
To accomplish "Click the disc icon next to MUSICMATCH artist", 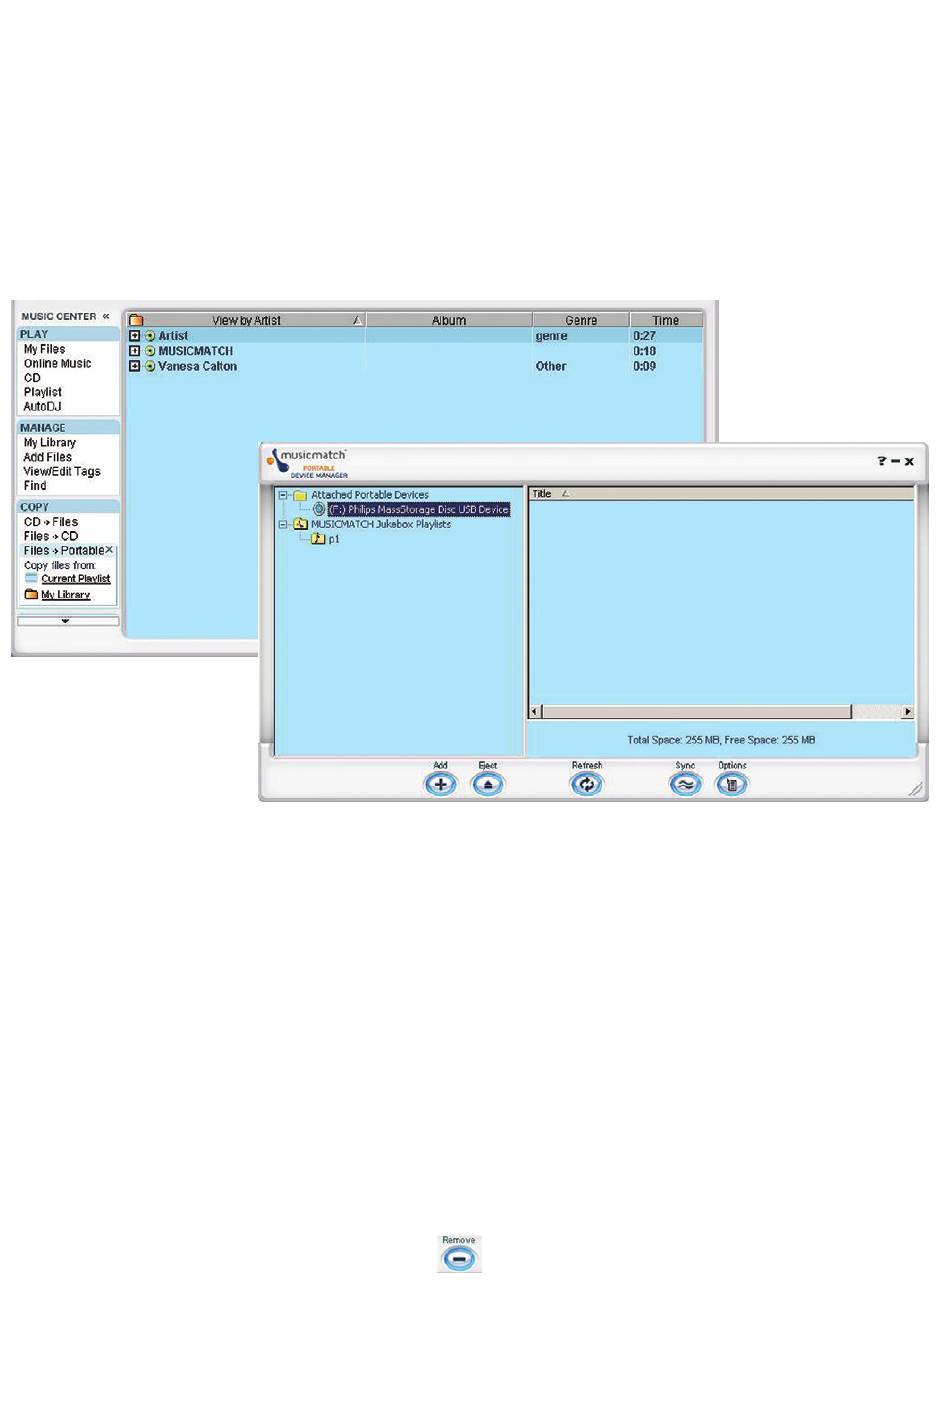I will tap(150, 351).
